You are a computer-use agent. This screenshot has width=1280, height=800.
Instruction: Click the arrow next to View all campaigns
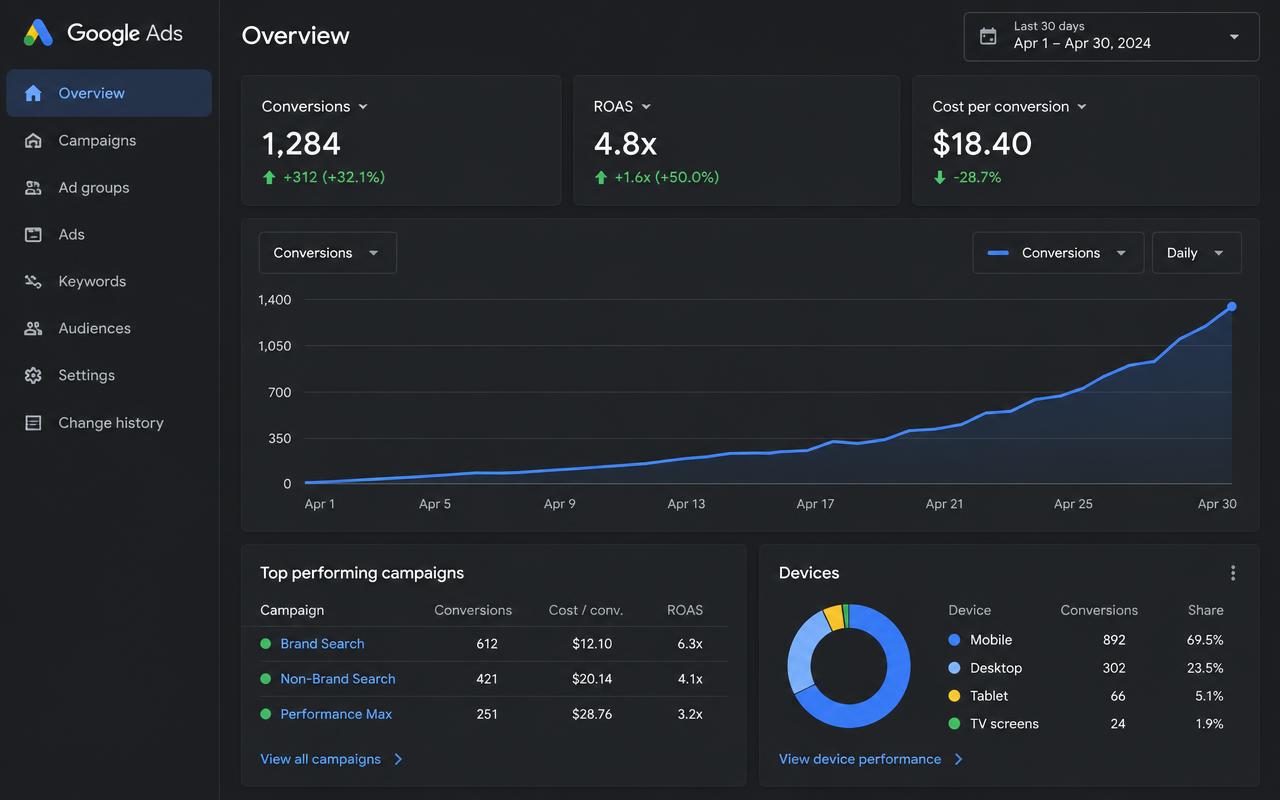tap(398, 759)
